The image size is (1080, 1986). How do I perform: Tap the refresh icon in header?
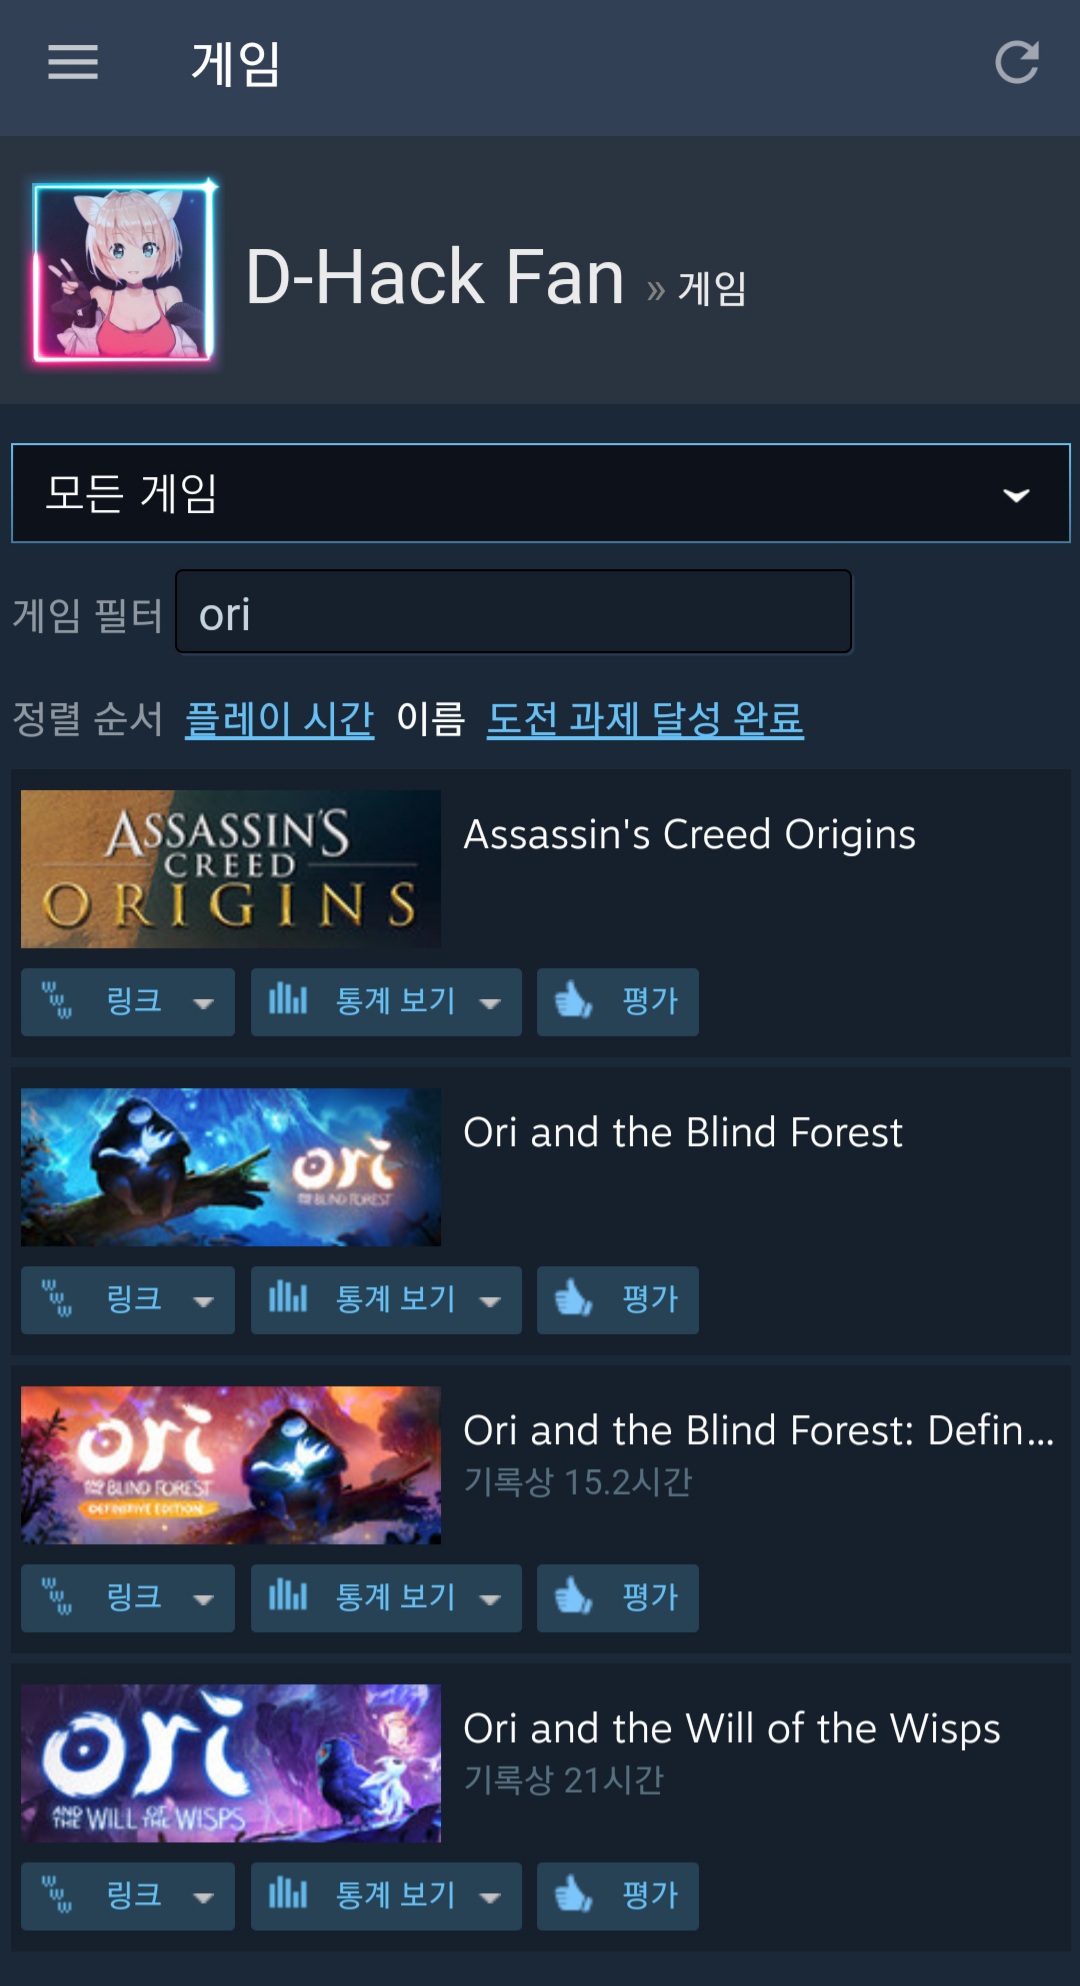[x=1016, y=62]
